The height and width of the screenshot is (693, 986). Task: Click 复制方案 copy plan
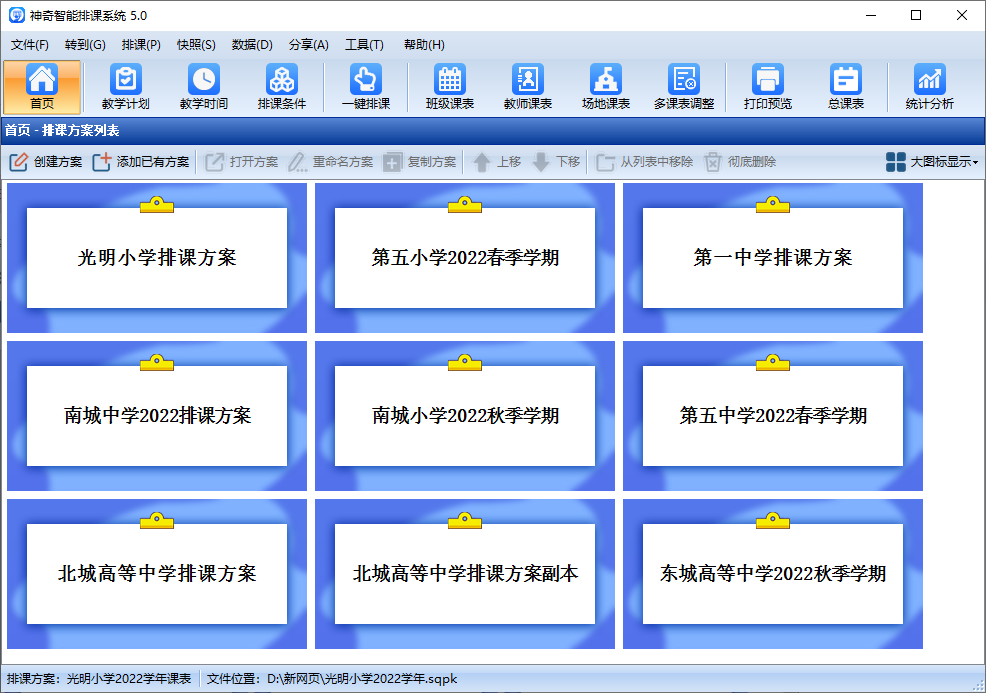coord(419,162)
